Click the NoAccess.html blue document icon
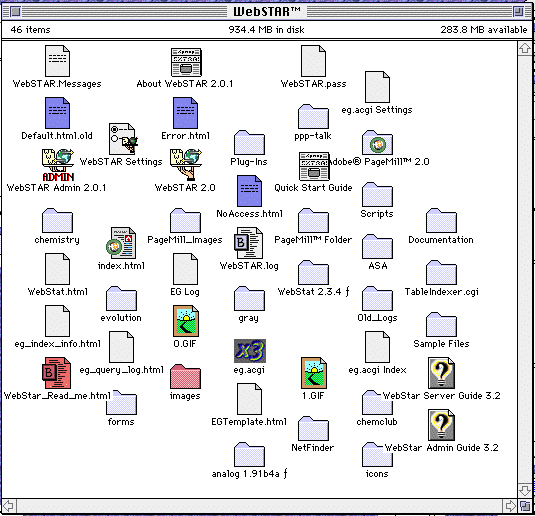Image resolution: width=535 pixels, height=516 pixels. click(x=249, y=191)
